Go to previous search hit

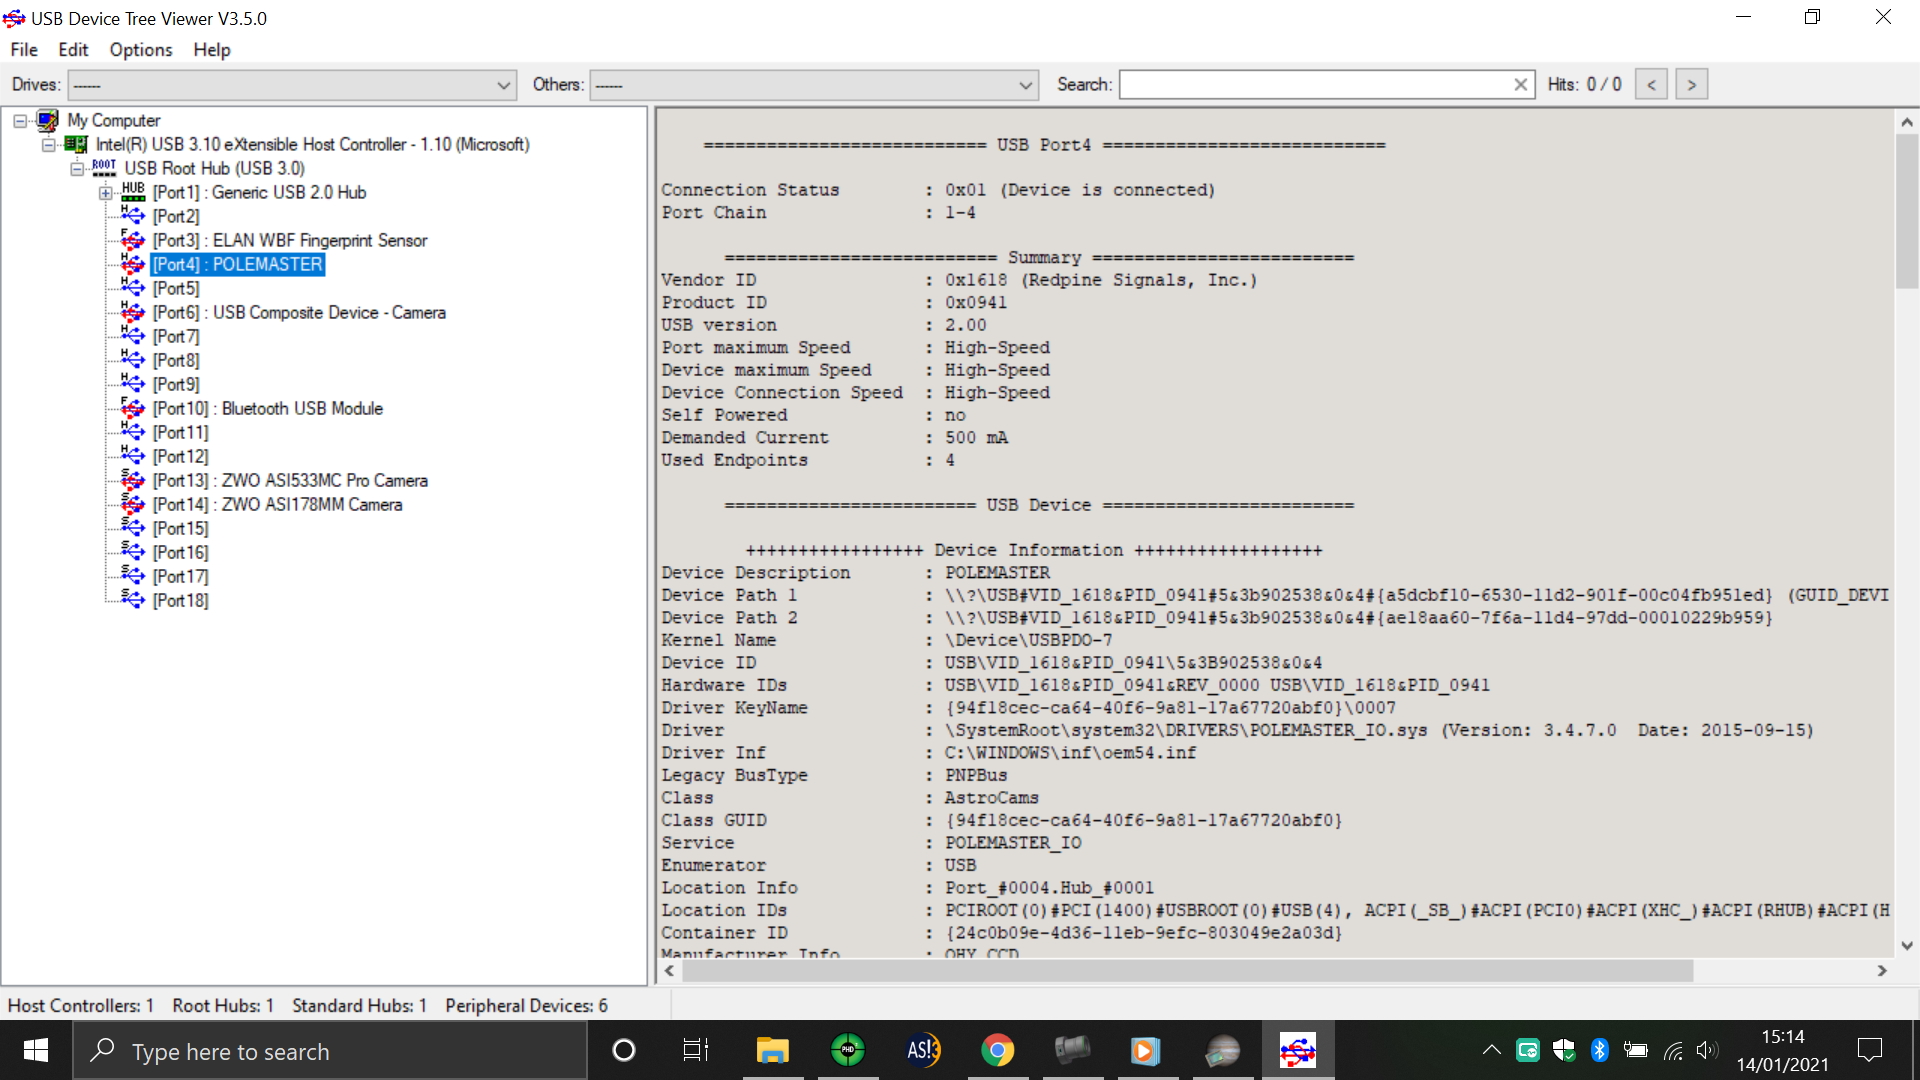[x=1651, y=85]
